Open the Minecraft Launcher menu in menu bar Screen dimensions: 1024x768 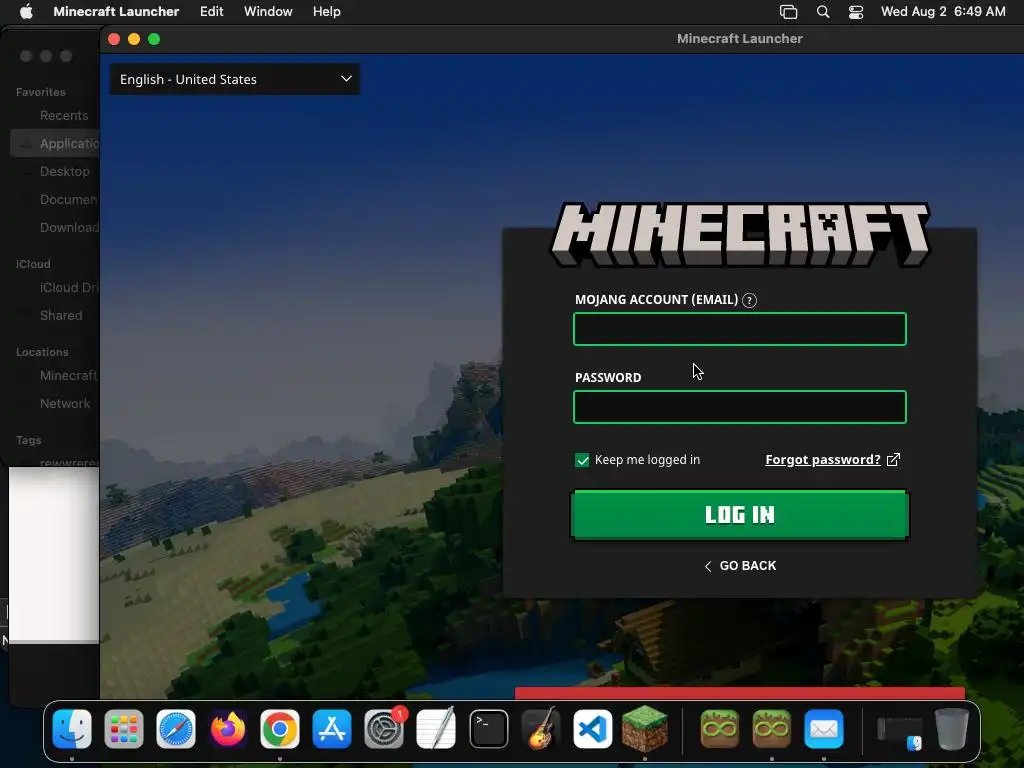[x=116, y=12]
